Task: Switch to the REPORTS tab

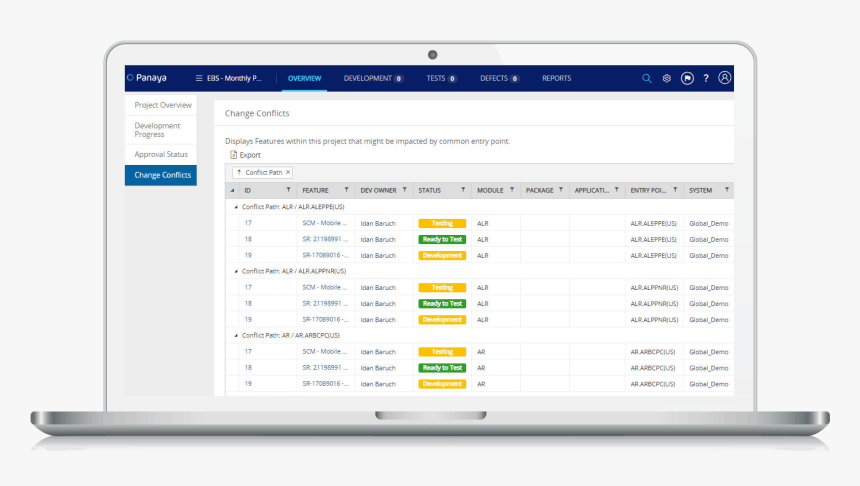Action: tap(557, 78)
